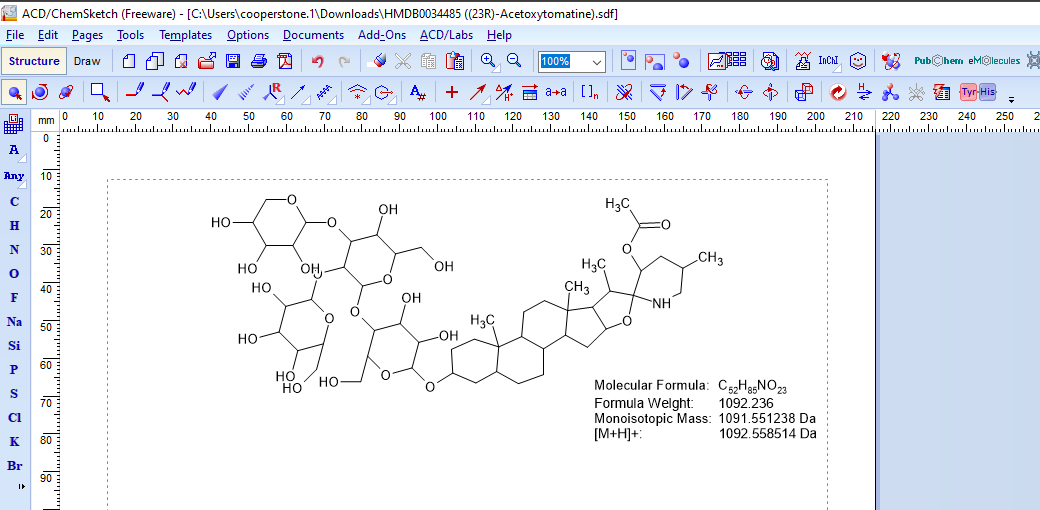
Task: Expand the toolbar overflow arrow
Action: [x=1011, y=99]
